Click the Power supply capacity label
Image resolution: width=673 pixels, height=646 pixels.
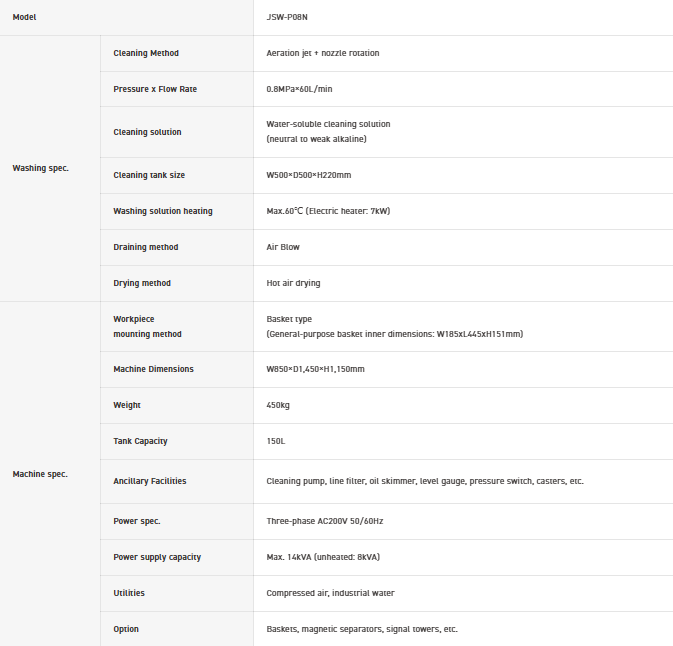tap(157, 557)
